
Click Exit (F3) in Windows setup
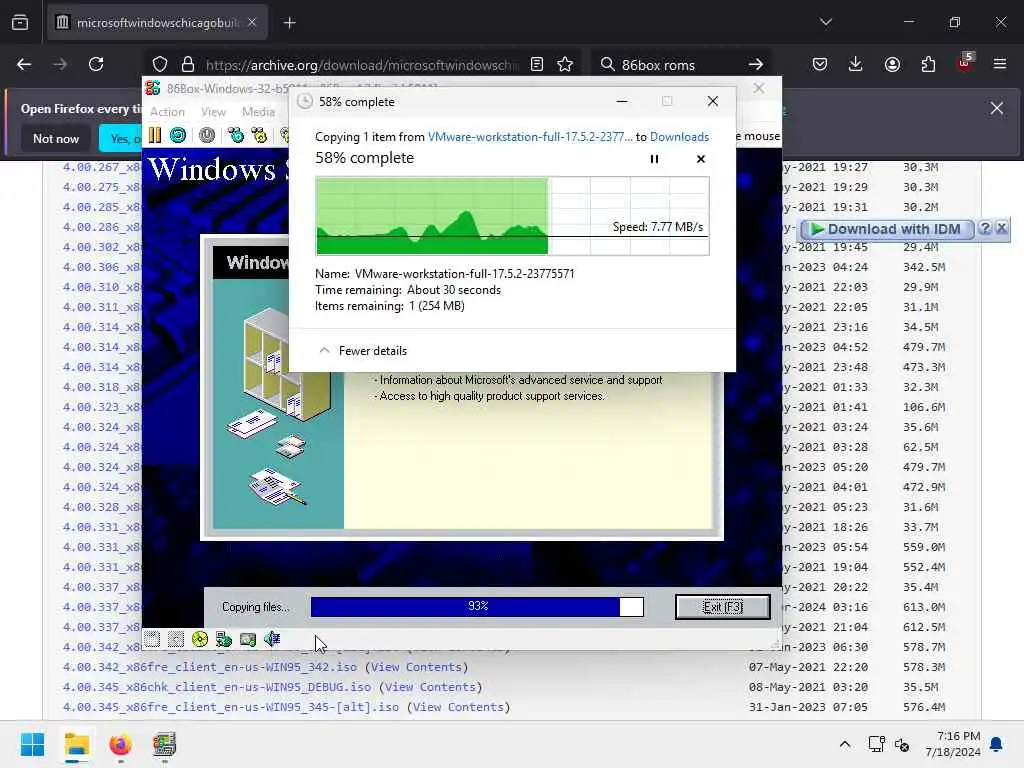(x=722, y=607)
